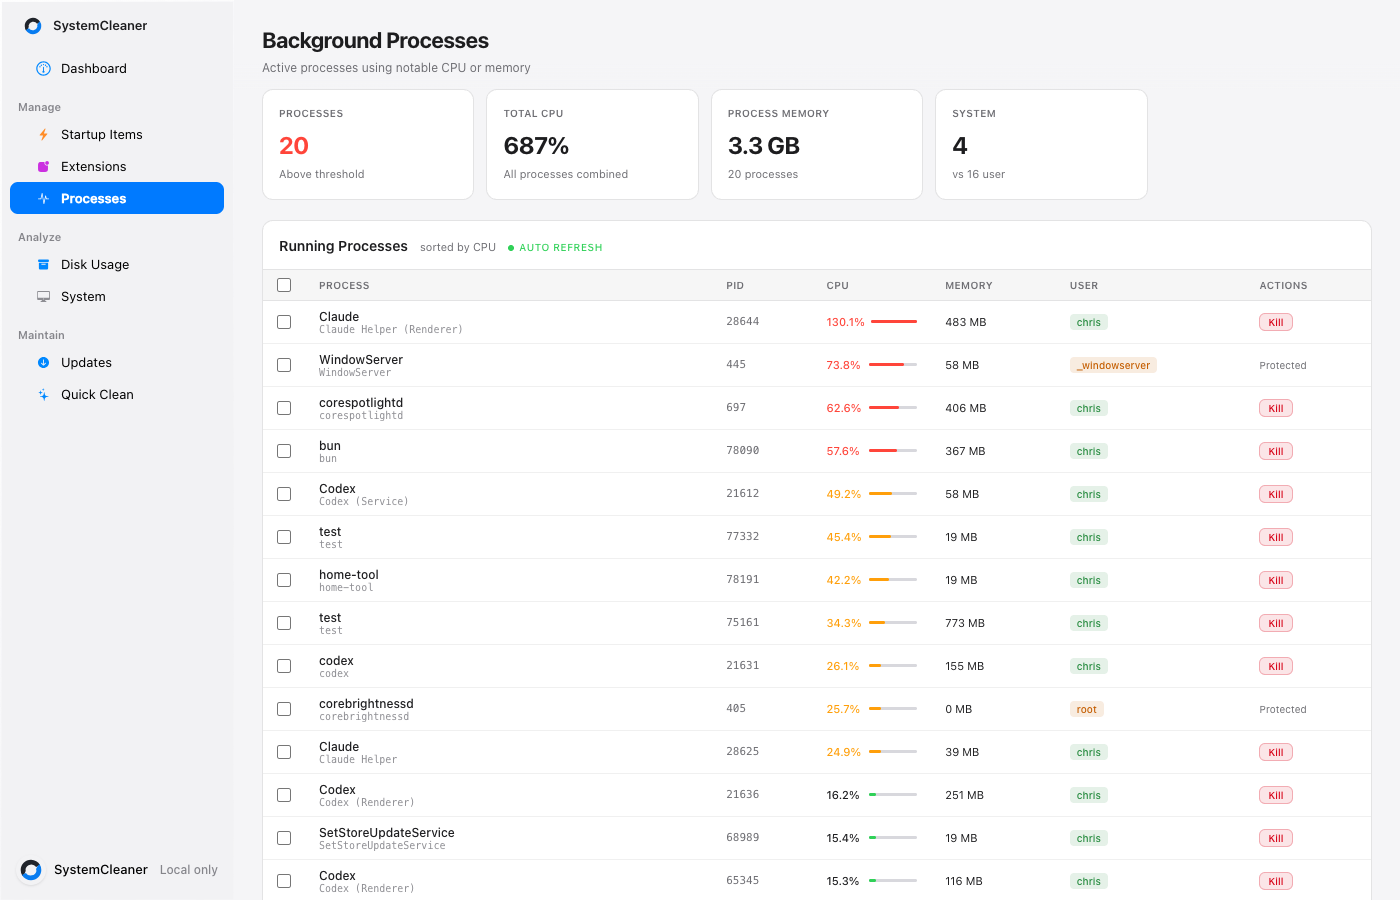Viewport: 1400px width, 900px height.
Task: Click the WindowServer 73.8% CPU bar
Action: coord(893,365)
